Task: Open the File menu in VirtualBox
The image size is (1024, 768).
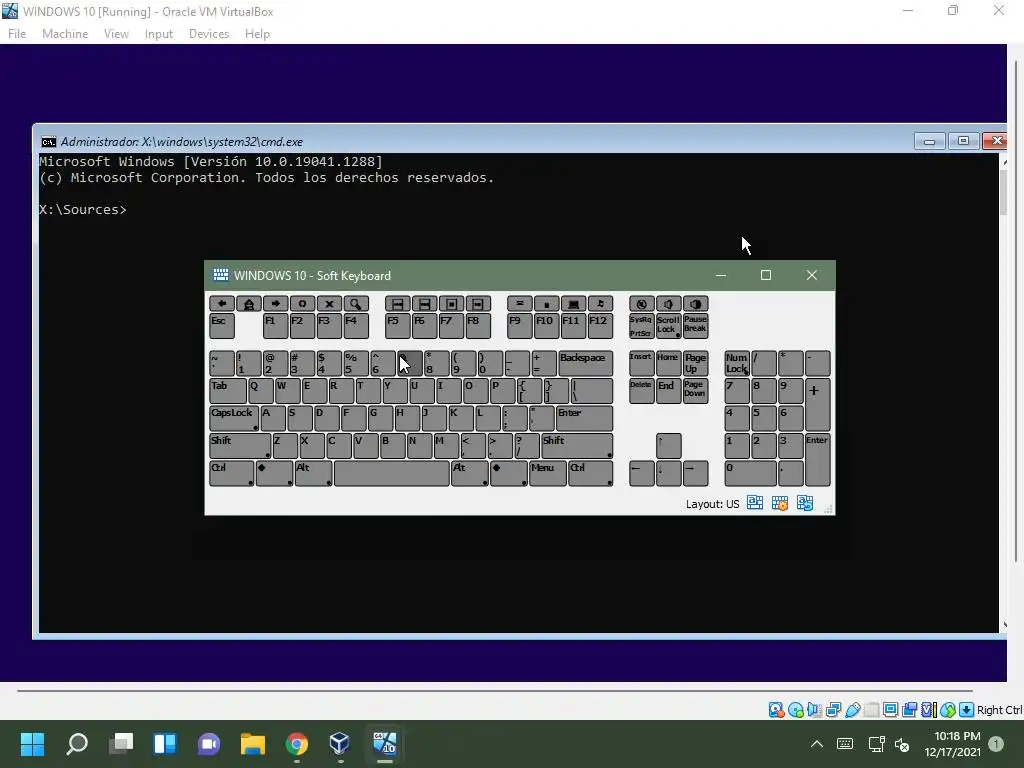Action: 17,34
